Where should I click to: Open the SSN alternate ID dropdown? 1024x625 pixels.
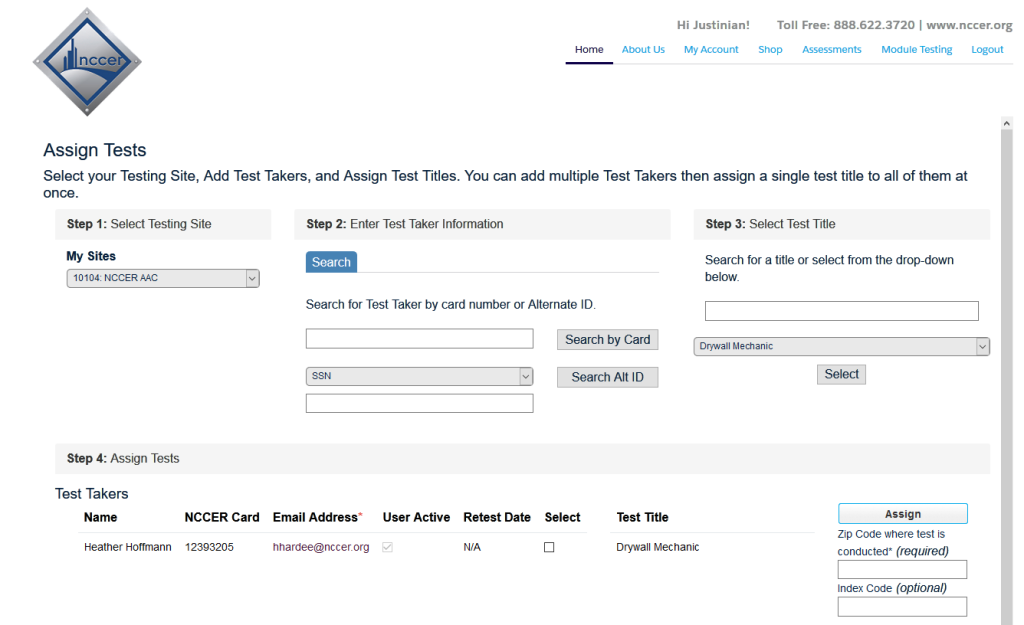pos(419,376)
